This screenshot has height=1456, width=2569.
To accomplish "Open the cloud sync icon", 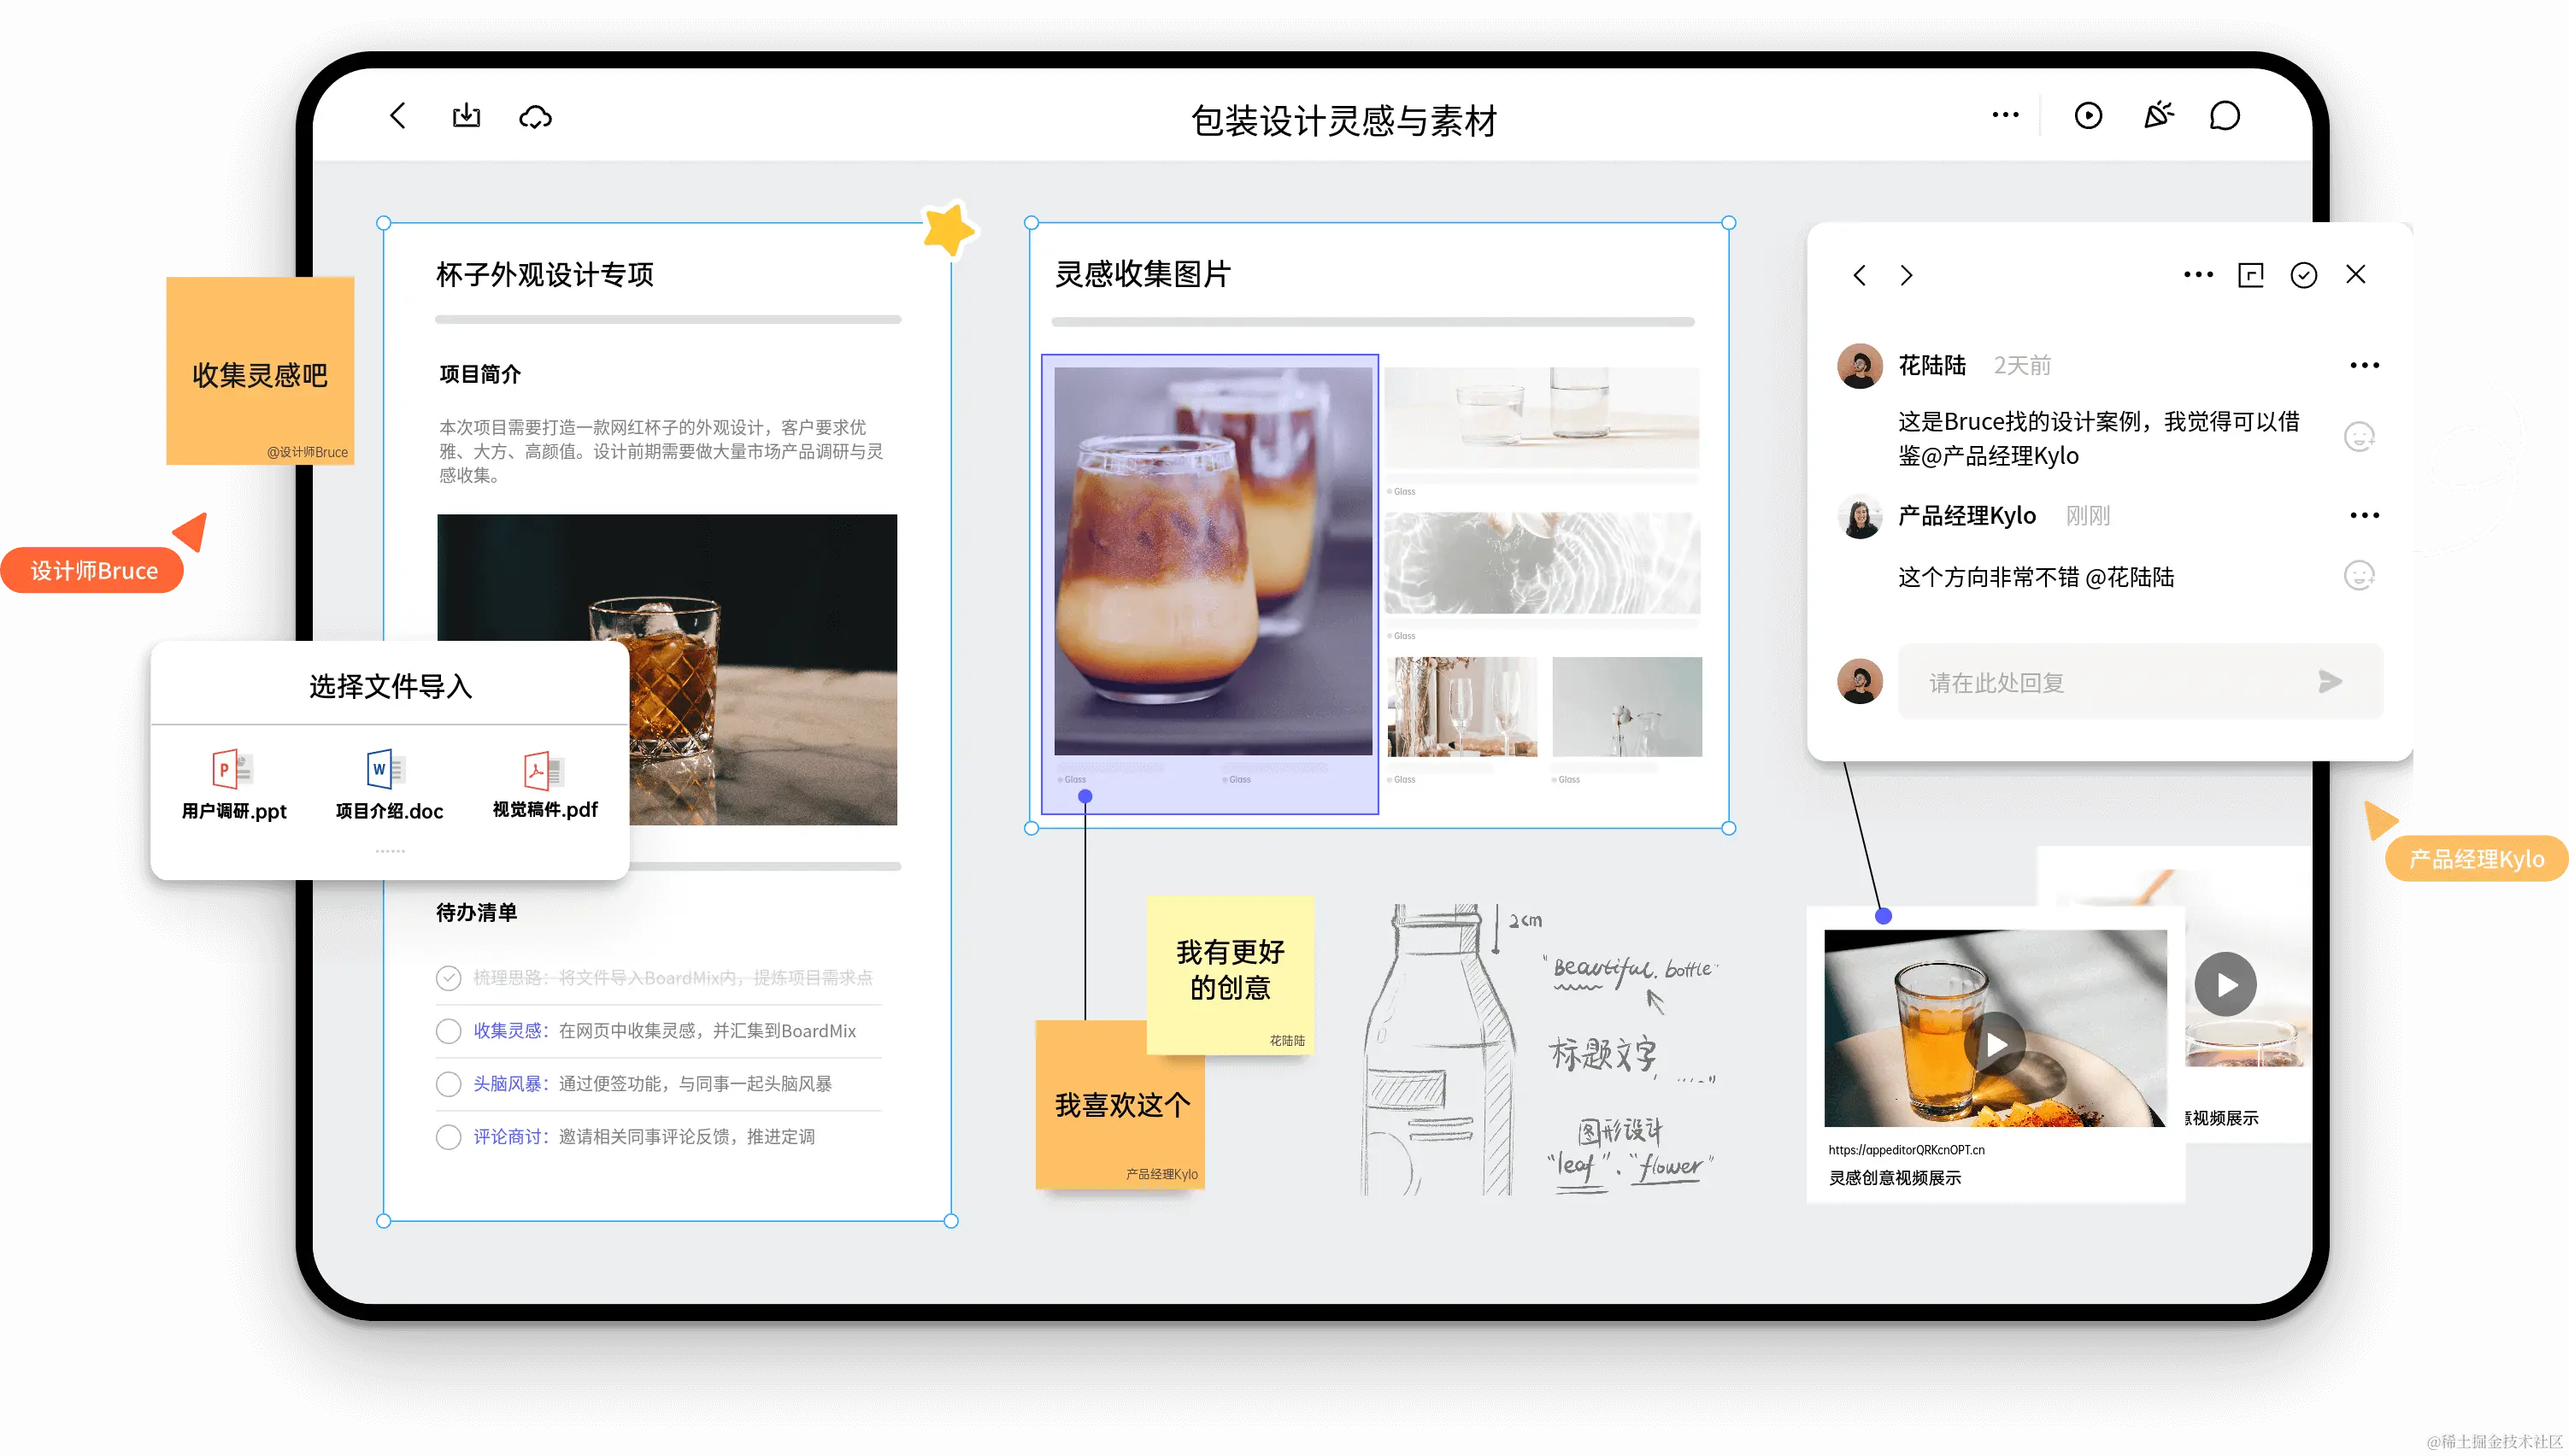I will click(x=535, y=117).
